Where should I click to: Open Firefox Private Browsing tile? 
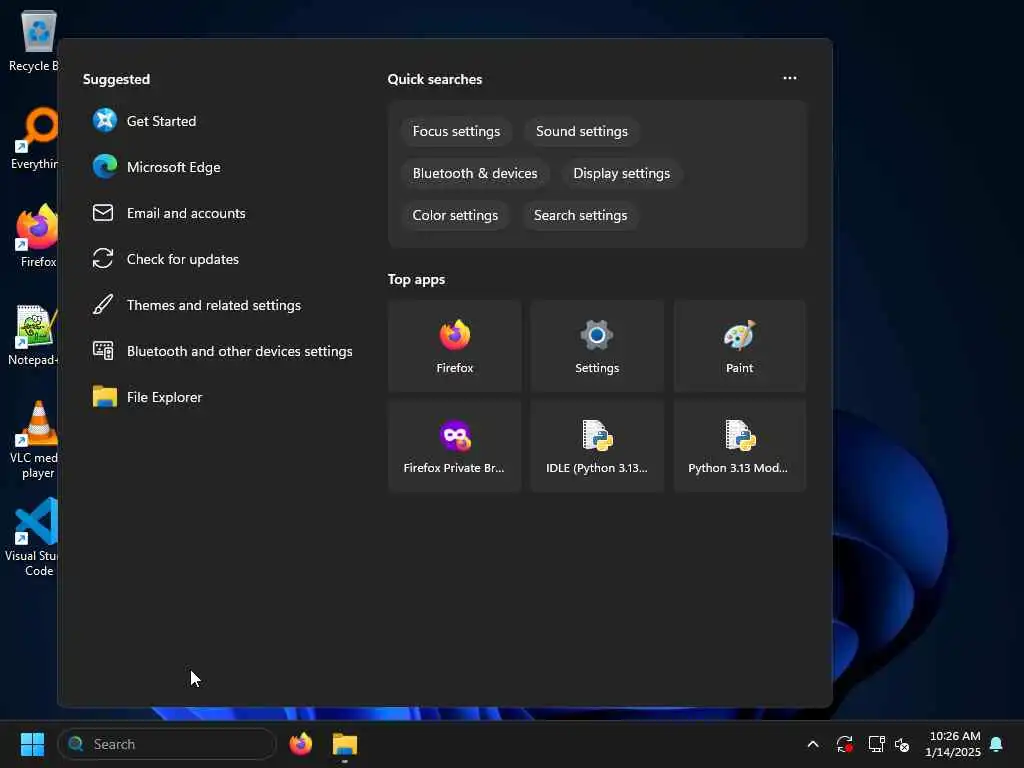click(x=455, y=446)
